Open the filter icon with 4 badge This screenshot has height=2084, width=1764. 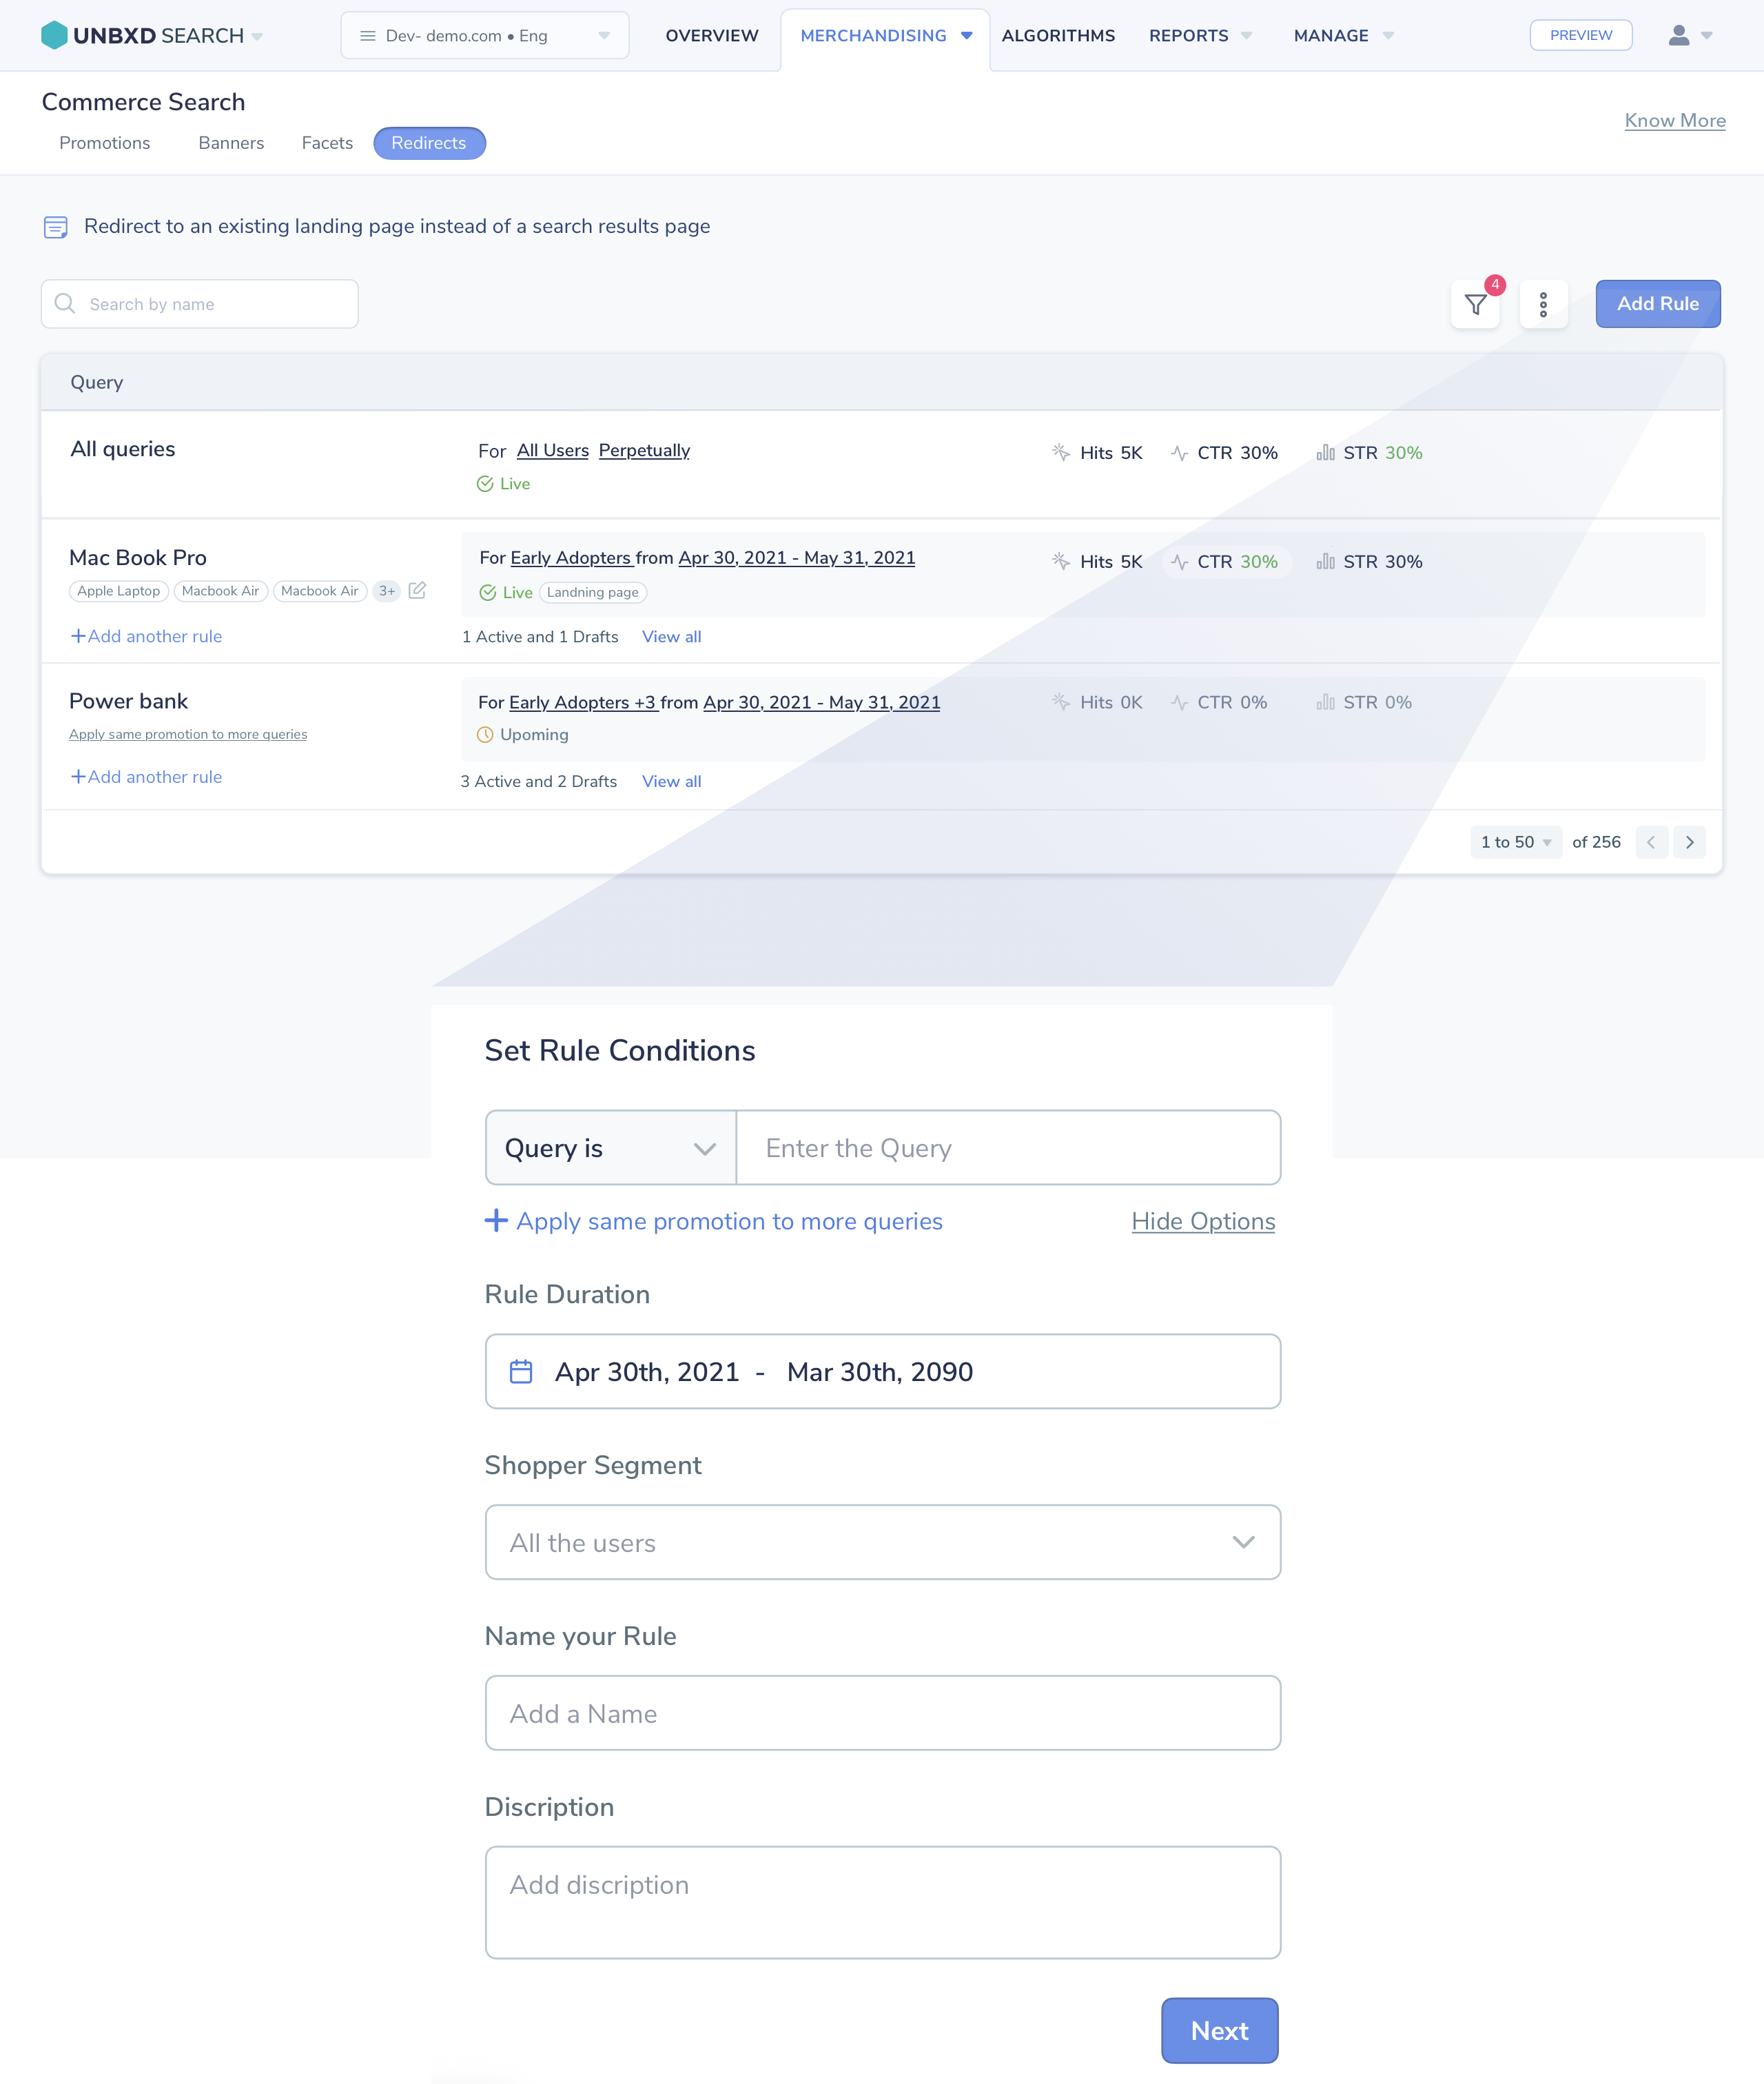tap(1475, 304)
